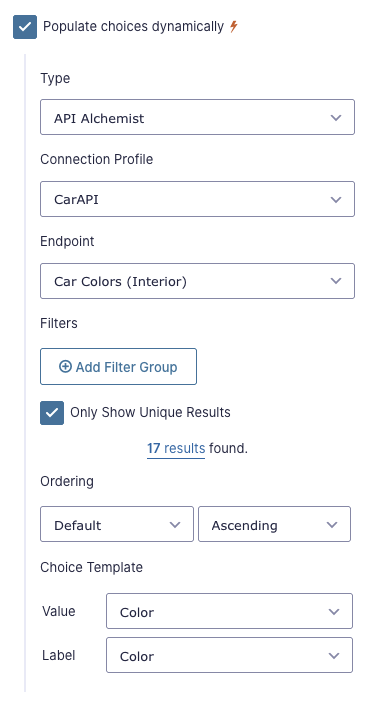The width and height of the screenshot is (367, 706).
Task: Click the chevron arrow on Connection Profile dropdown
Action: pos(335,199)
